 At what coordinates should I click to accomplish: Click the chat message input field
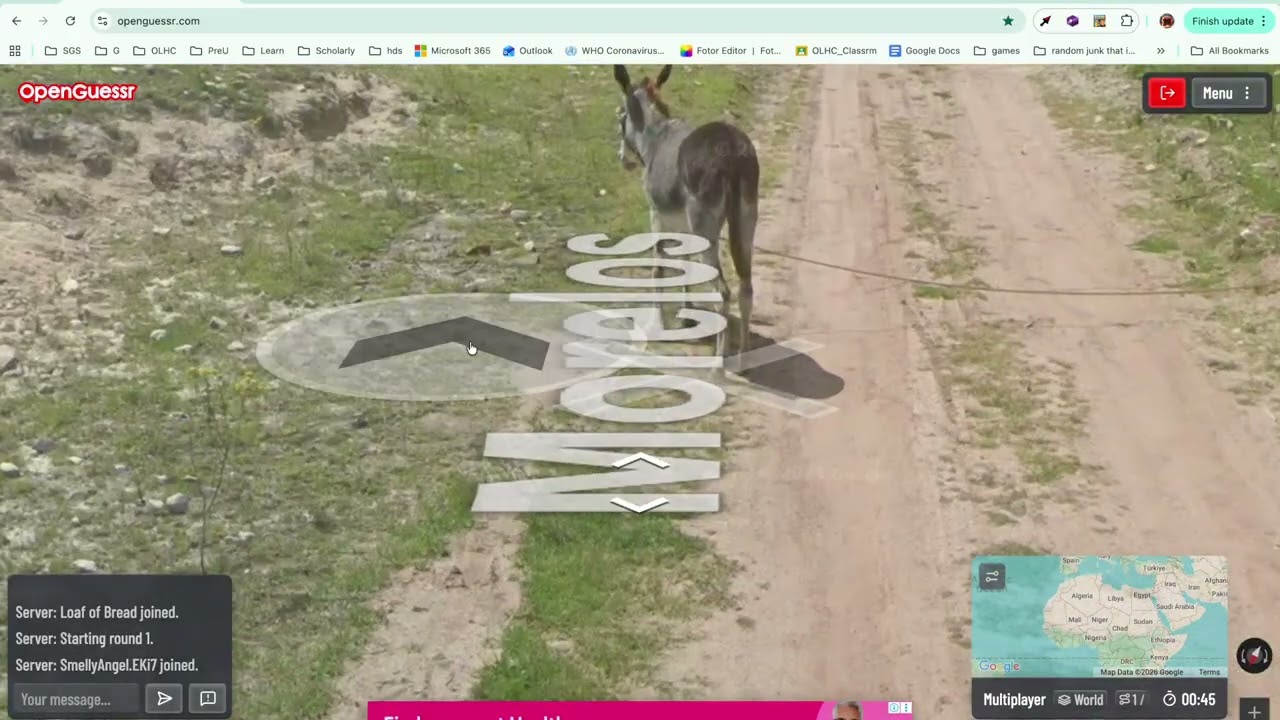(75, 699)
